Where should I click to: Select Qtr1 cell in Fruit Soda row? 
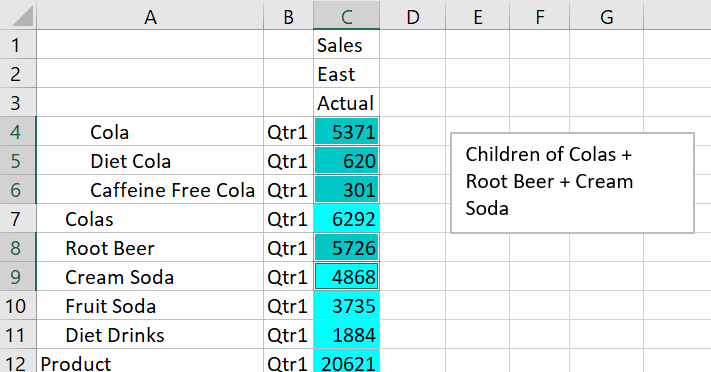(288, 306)
